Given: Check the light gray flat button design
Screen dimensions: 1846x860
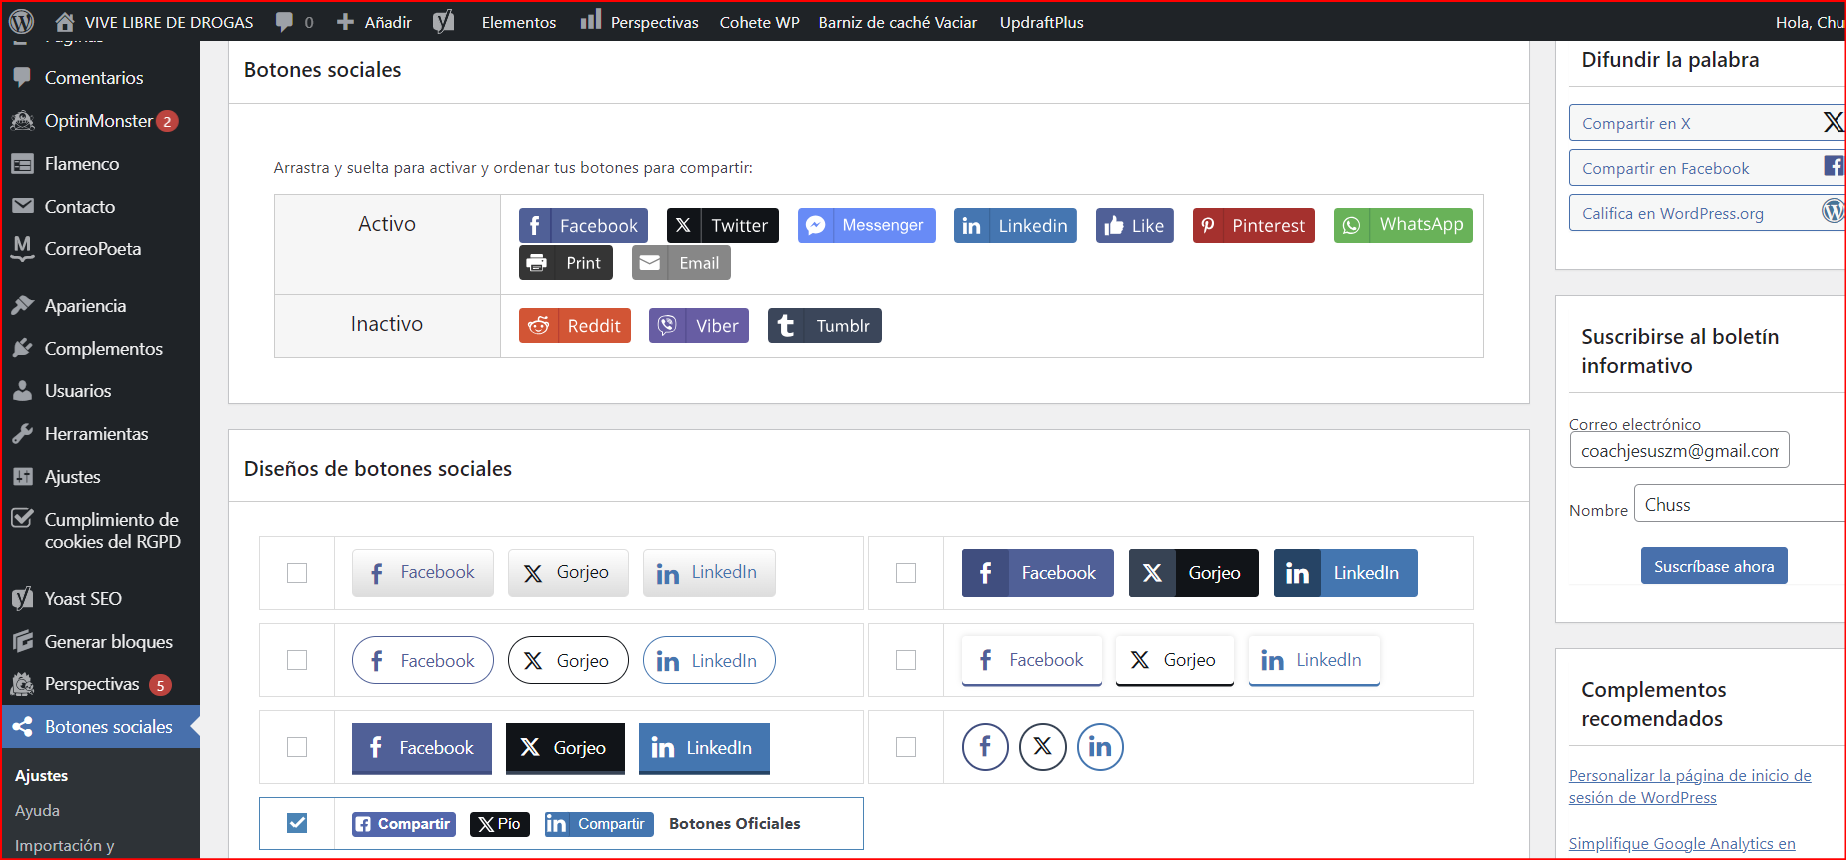Looking at the screenshot, I should [297, 573].
